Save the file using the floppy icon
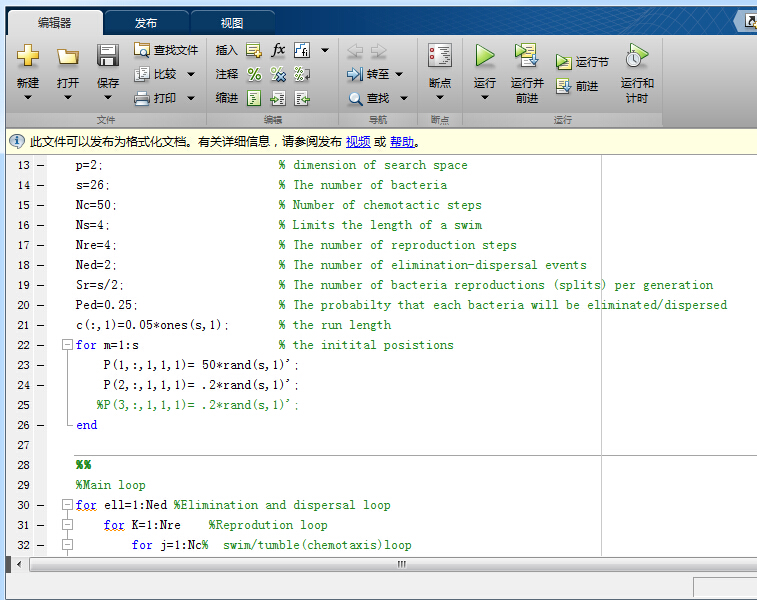The image size is (757, 600). (108, 56)
